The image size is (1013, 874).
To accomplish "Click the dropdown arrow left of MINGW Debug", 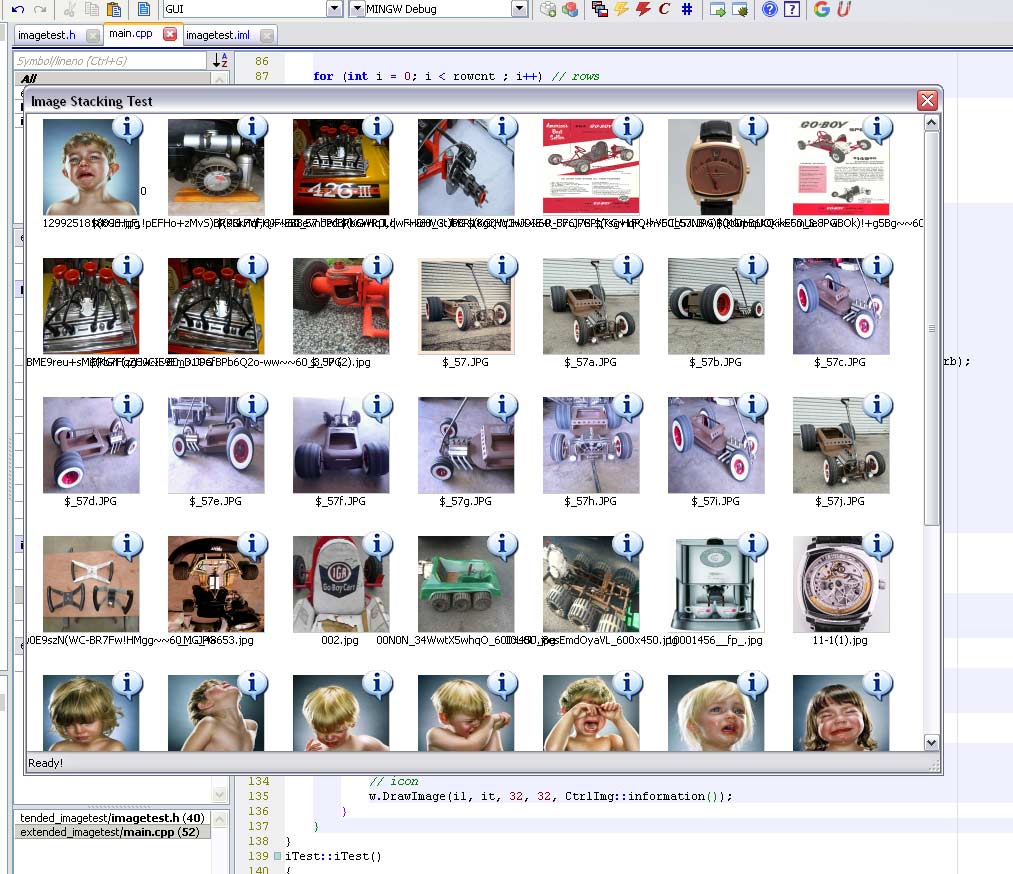I will click(358, 9).
